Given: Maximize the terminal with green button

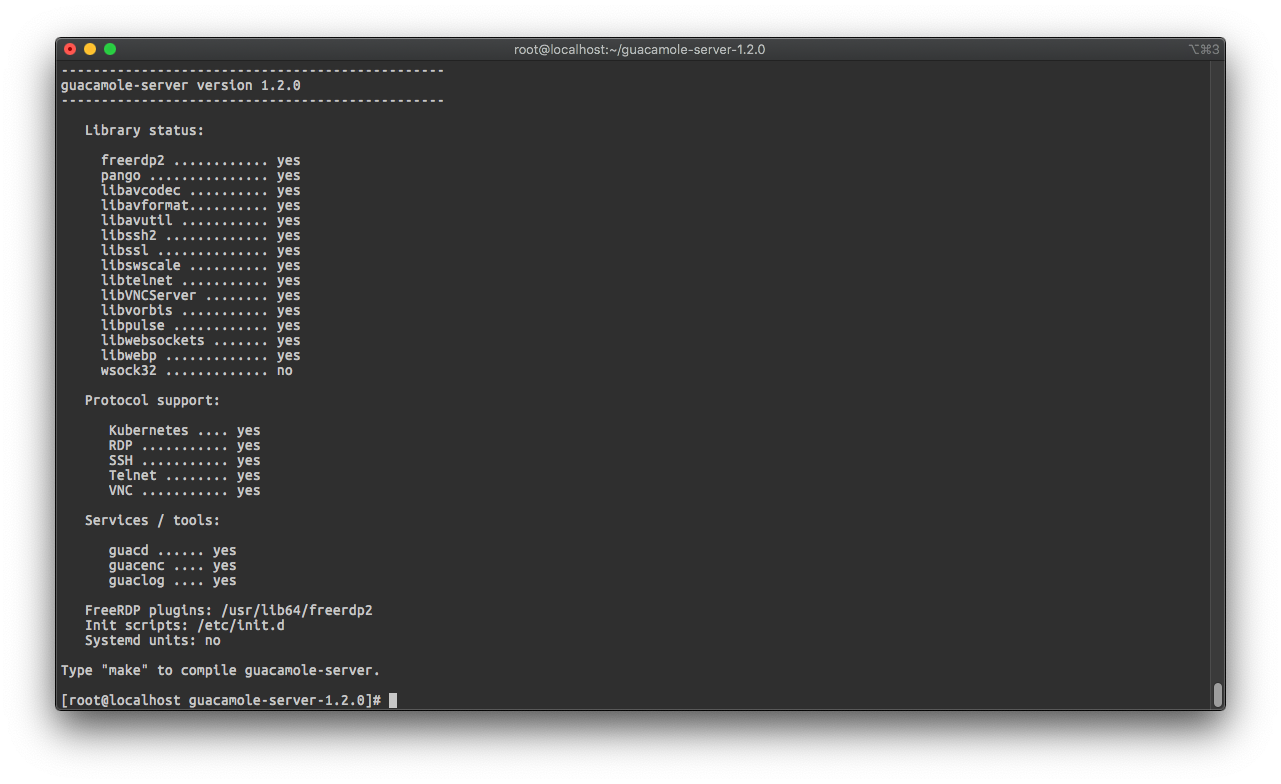Looking at the screenshot, I should [x=110, y=49].
